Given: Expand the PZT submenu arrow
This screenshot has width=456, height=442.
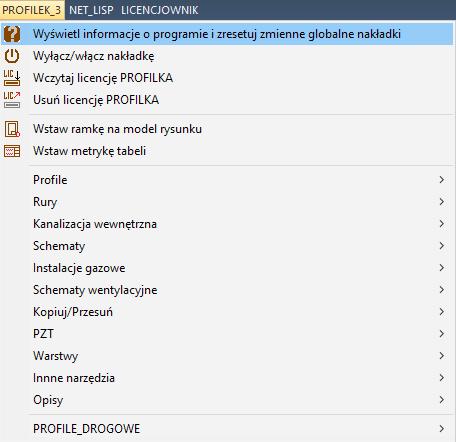Looking at the screenshot, I should [x=442, y=334].
